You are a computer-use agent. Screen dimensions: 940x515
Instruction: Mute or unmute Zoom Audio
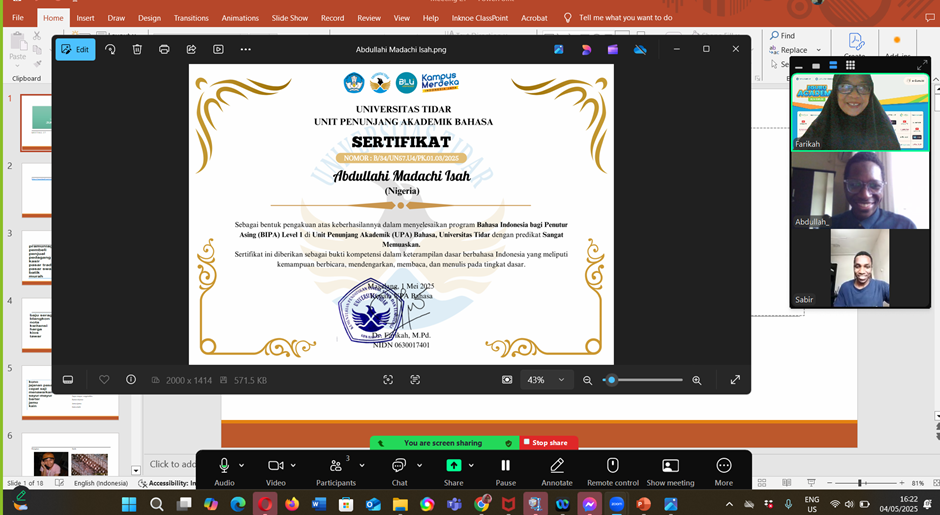[x=224, y=471]
